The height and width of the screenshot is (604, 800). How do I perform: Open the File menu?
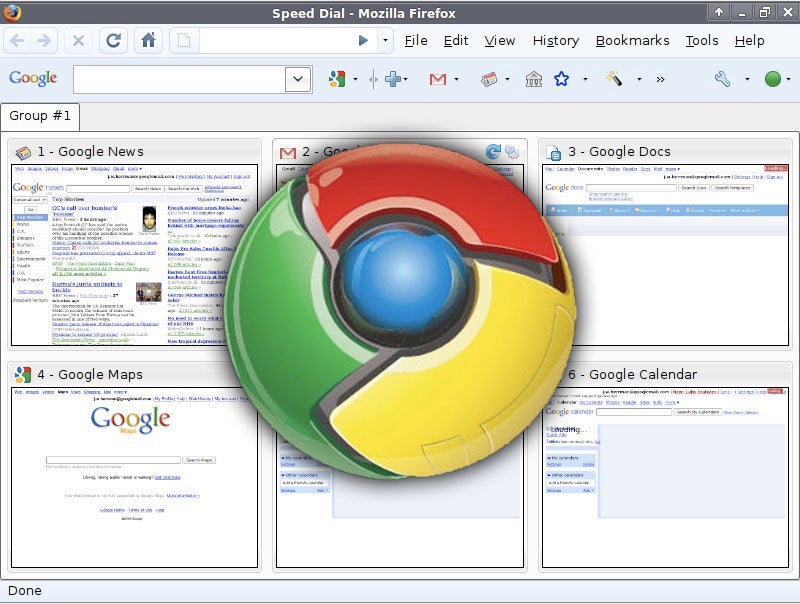416,40
